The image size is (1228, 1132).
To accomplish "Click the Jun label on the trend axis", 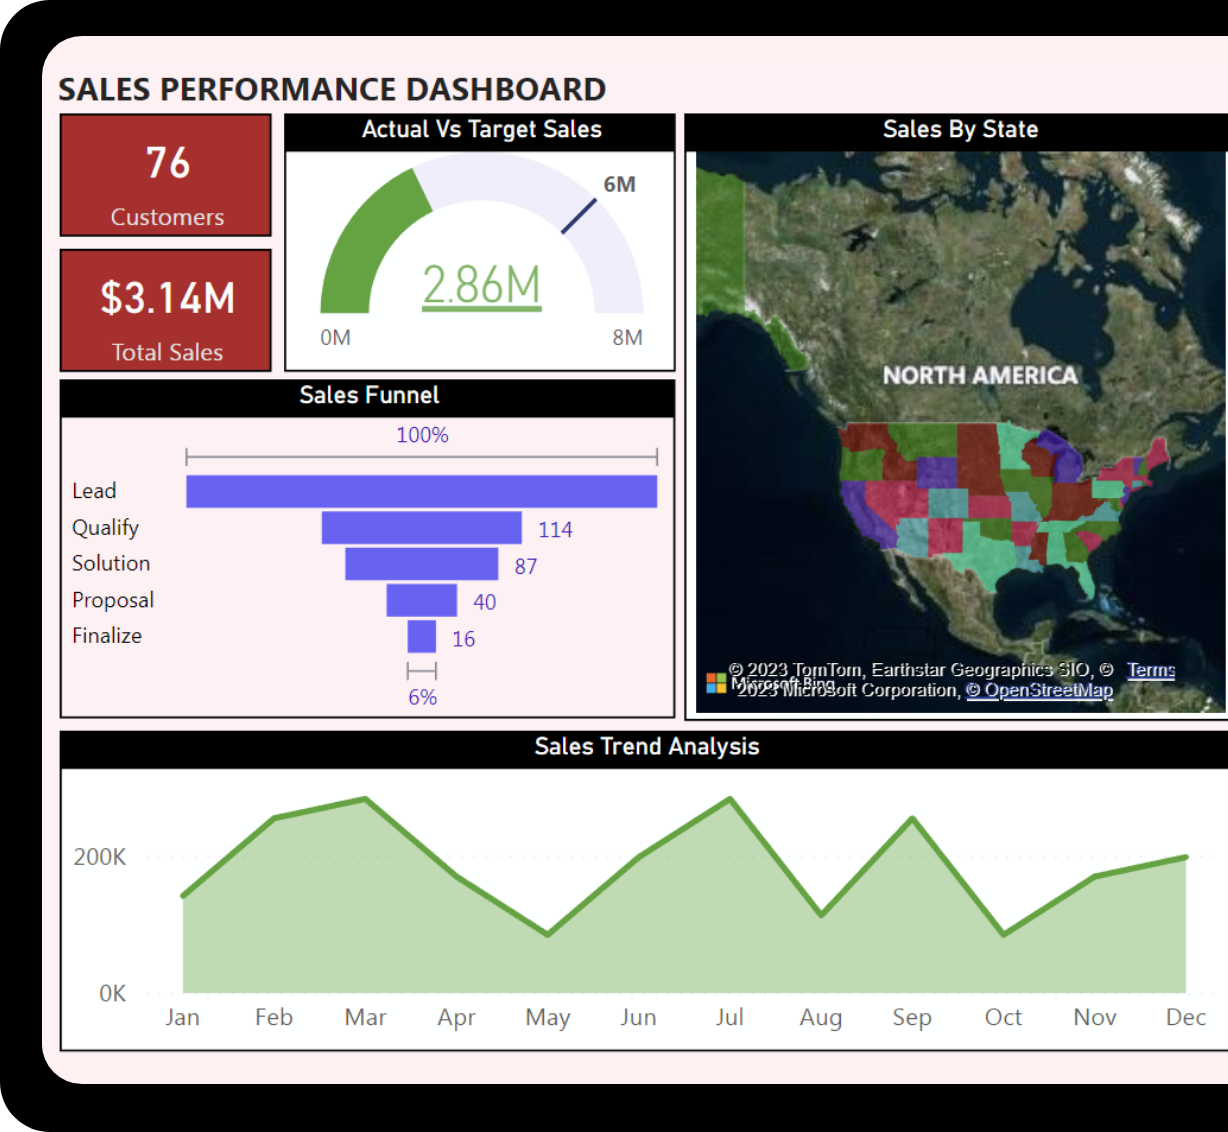I will (x=638, y=1018).
